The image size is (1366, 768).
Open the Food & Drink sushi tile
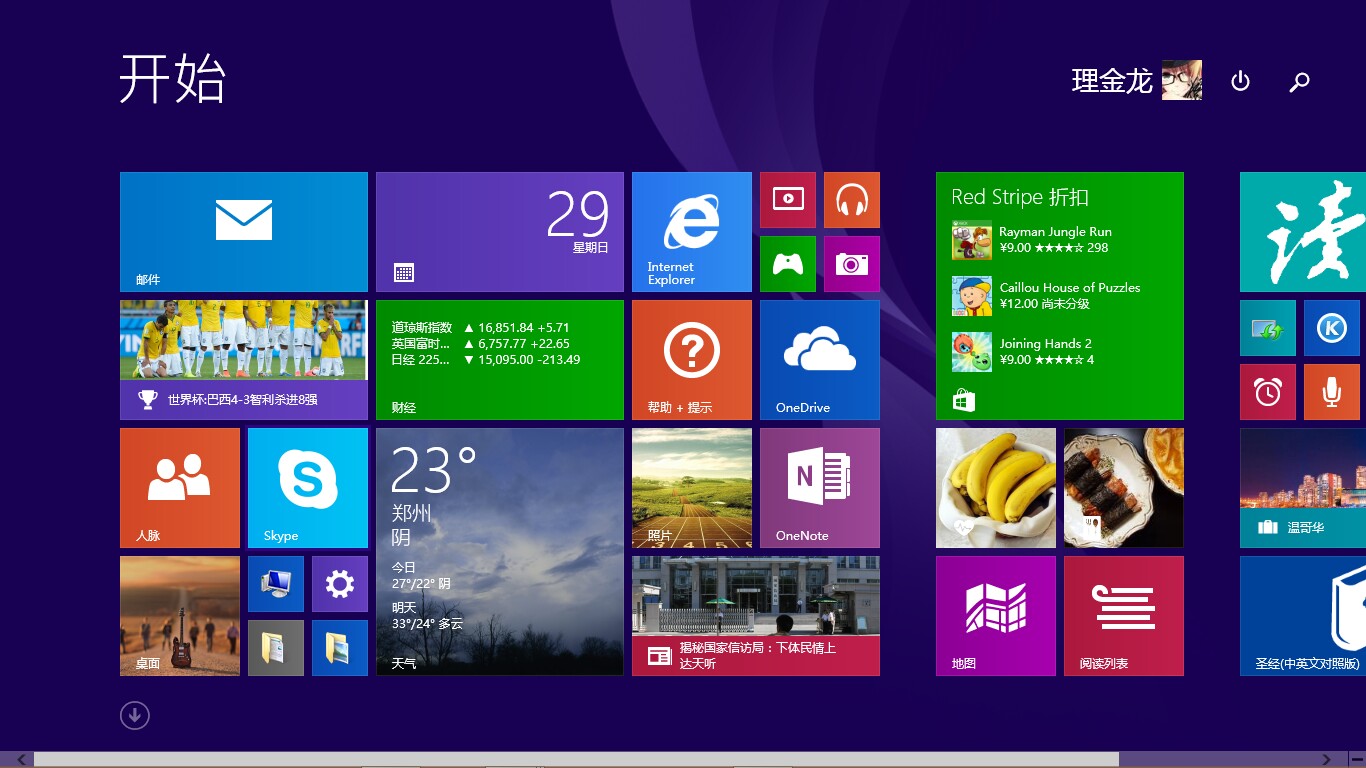(1124, 488)
